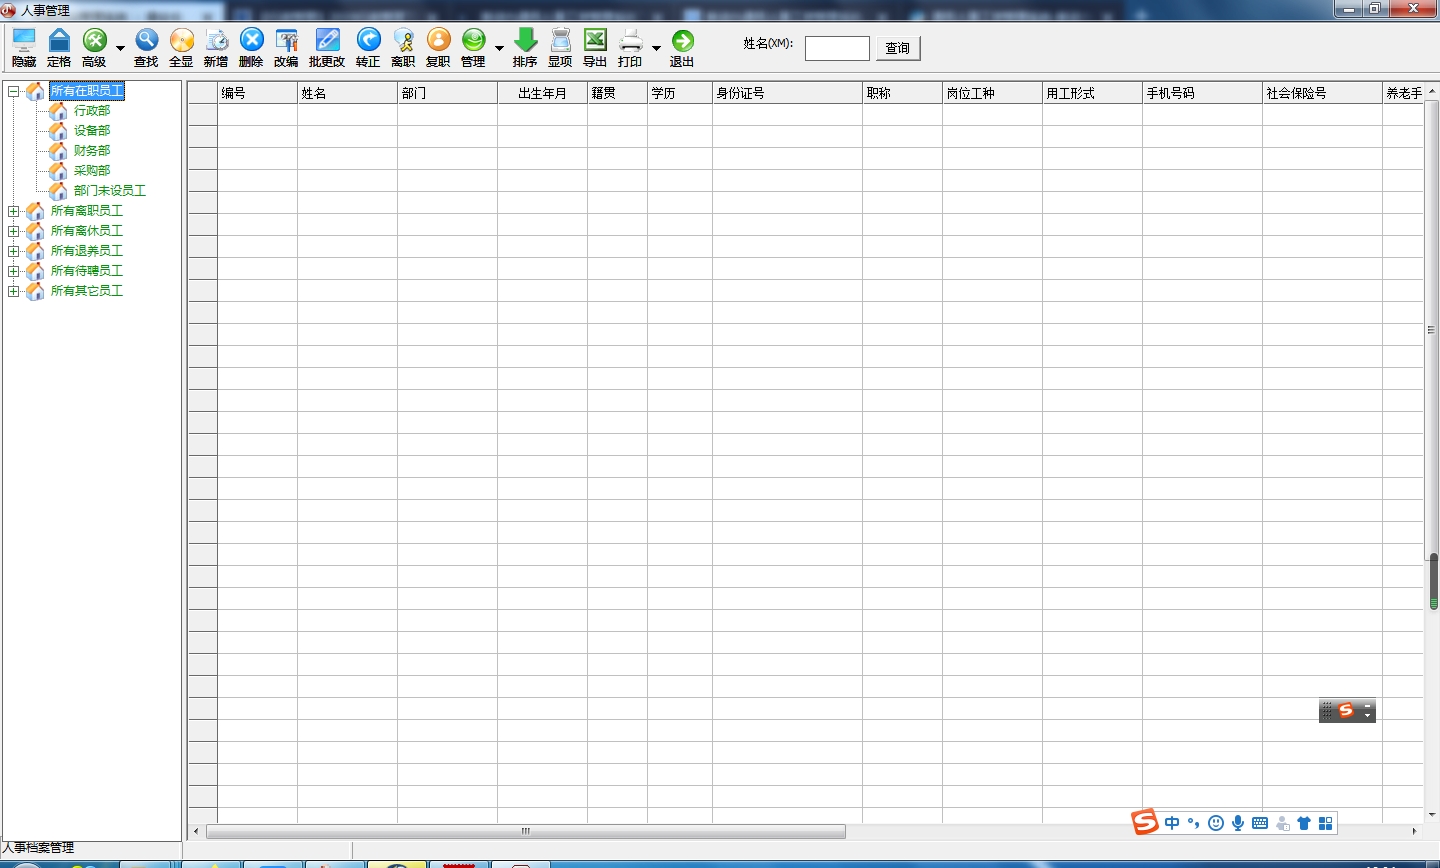This screenshot has height=868, width=1440.
Task: Open the Sogou IME emoji smiley icon
Action: (1216, 823)
